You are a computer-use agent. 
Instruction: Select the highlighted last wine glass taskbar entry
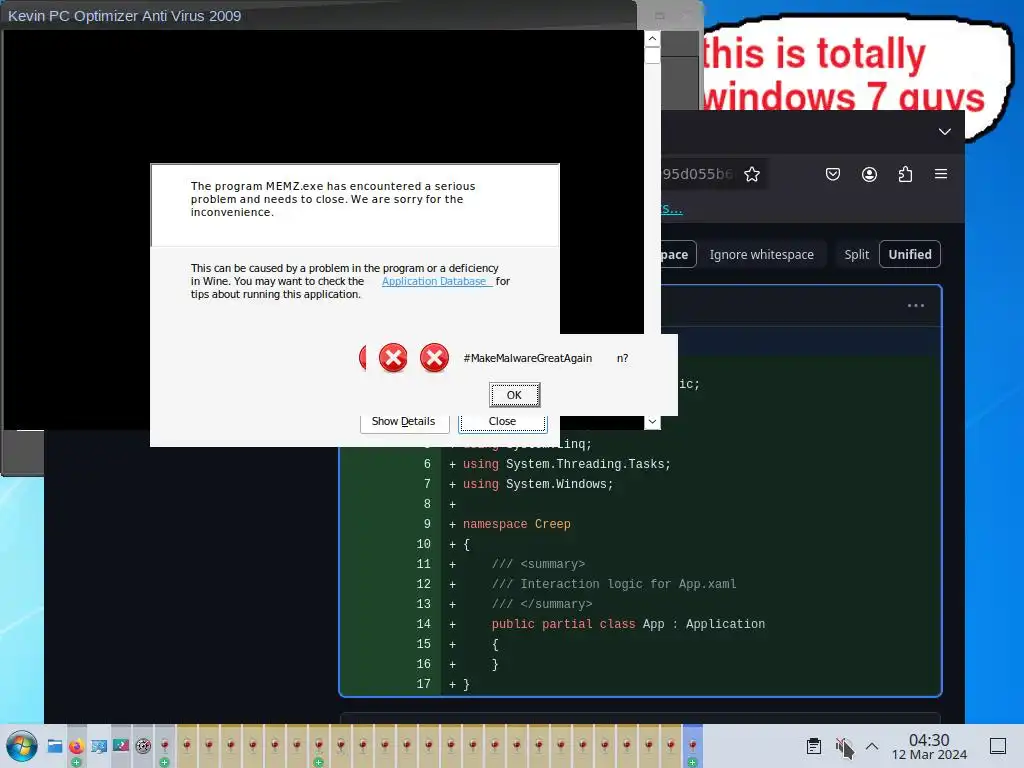point(692,746)
